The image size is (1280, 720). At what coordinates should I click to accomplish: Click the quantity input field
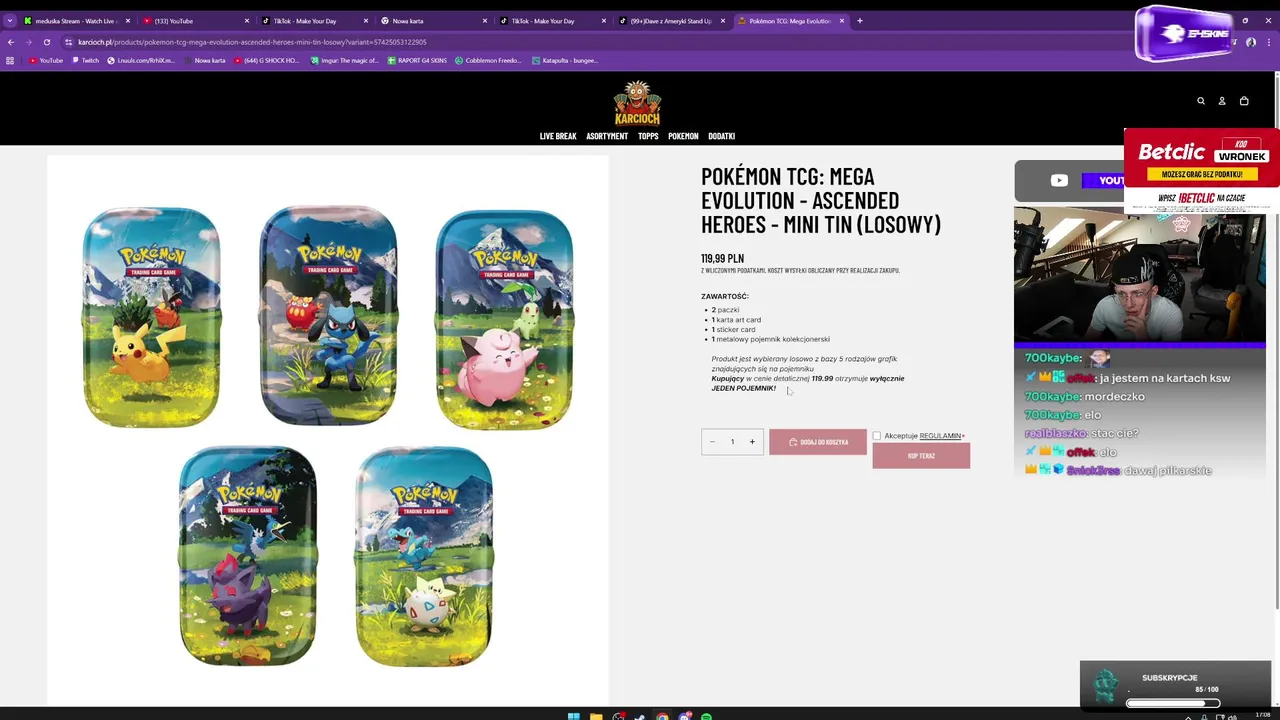[x=732, y=442]
